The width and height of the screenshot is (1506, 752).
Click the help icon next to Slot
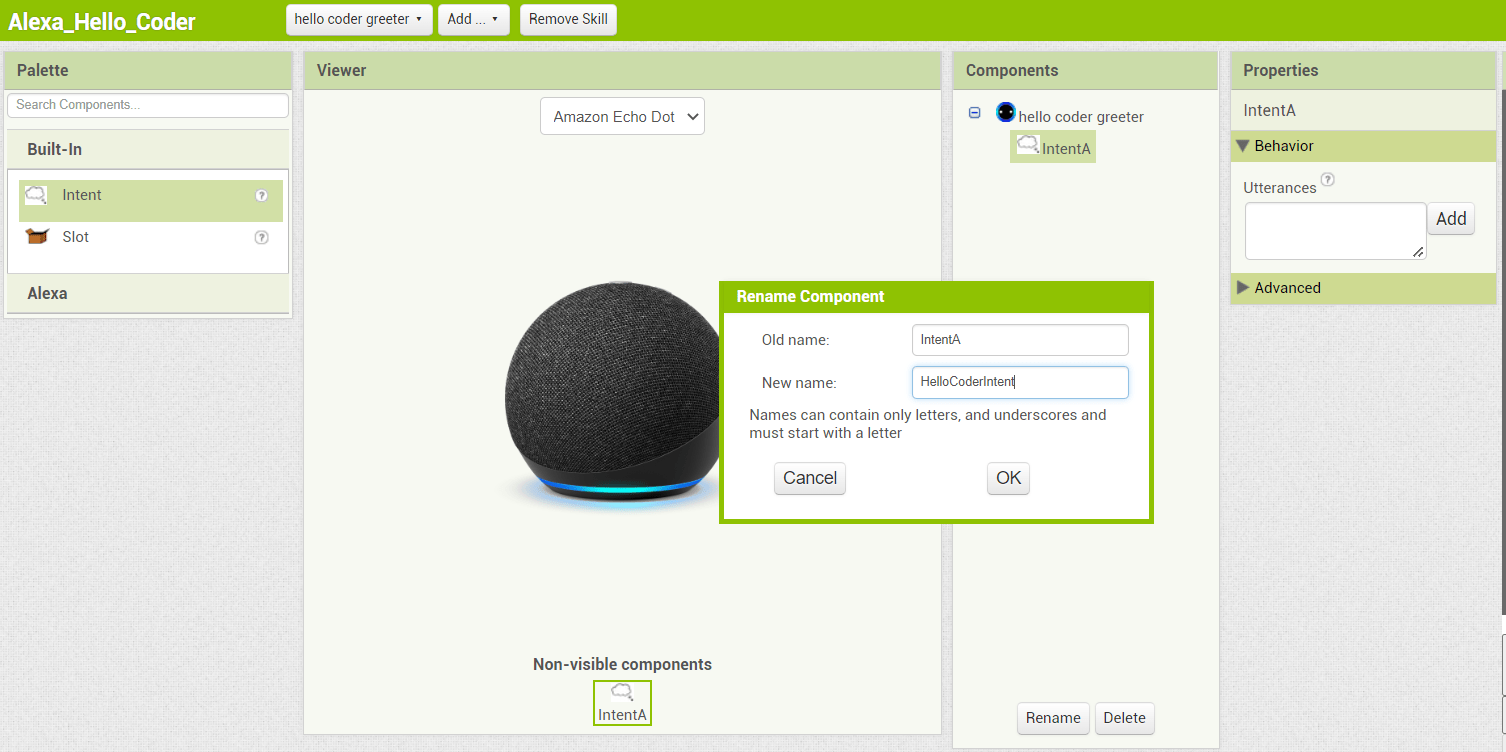coord(261,237)
